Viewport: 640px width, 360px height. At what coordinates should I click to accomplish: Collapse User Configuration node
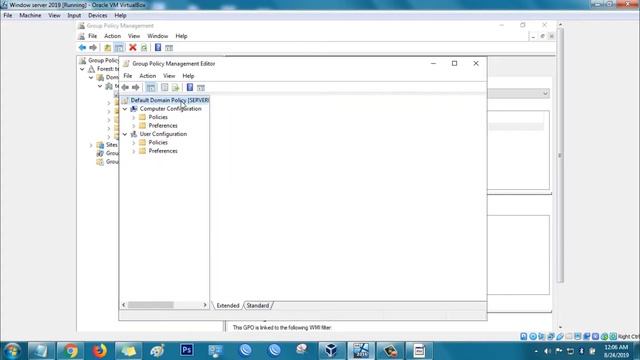pyautogui.click(x=125, y=134)
